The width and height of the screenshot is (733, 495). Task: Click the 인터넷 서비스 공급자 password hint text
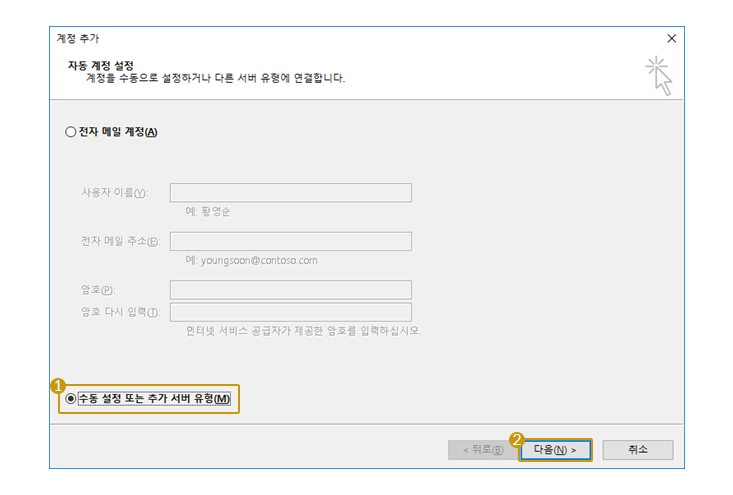tap(303, 330)
